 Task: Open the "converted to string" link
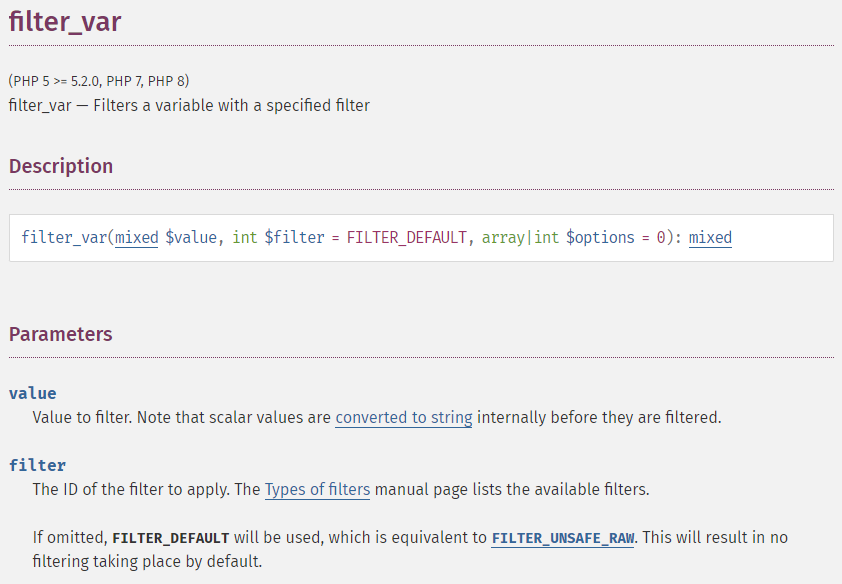(404, 417)
